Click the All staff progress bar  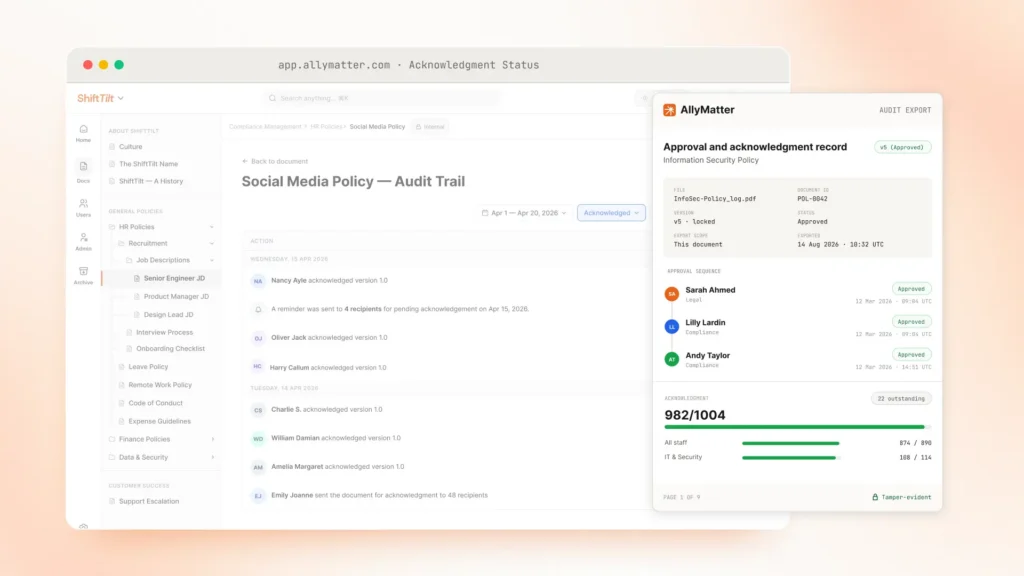tap(791, 443)
